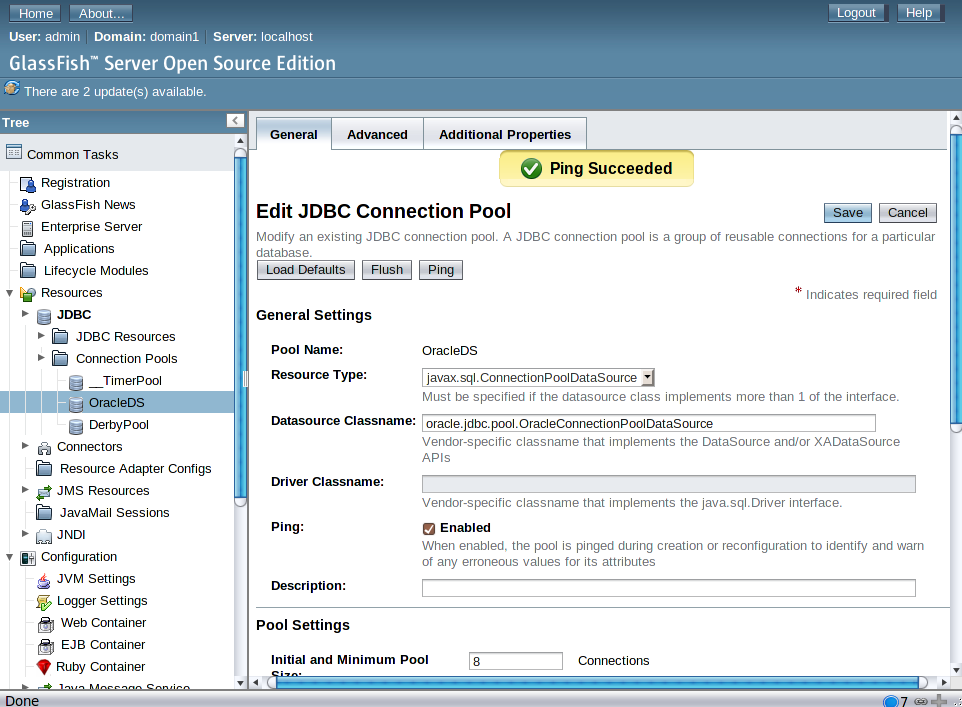Click the Load Defaults button
The height and width of the screenshot is (707, 962).
[305, 269]
